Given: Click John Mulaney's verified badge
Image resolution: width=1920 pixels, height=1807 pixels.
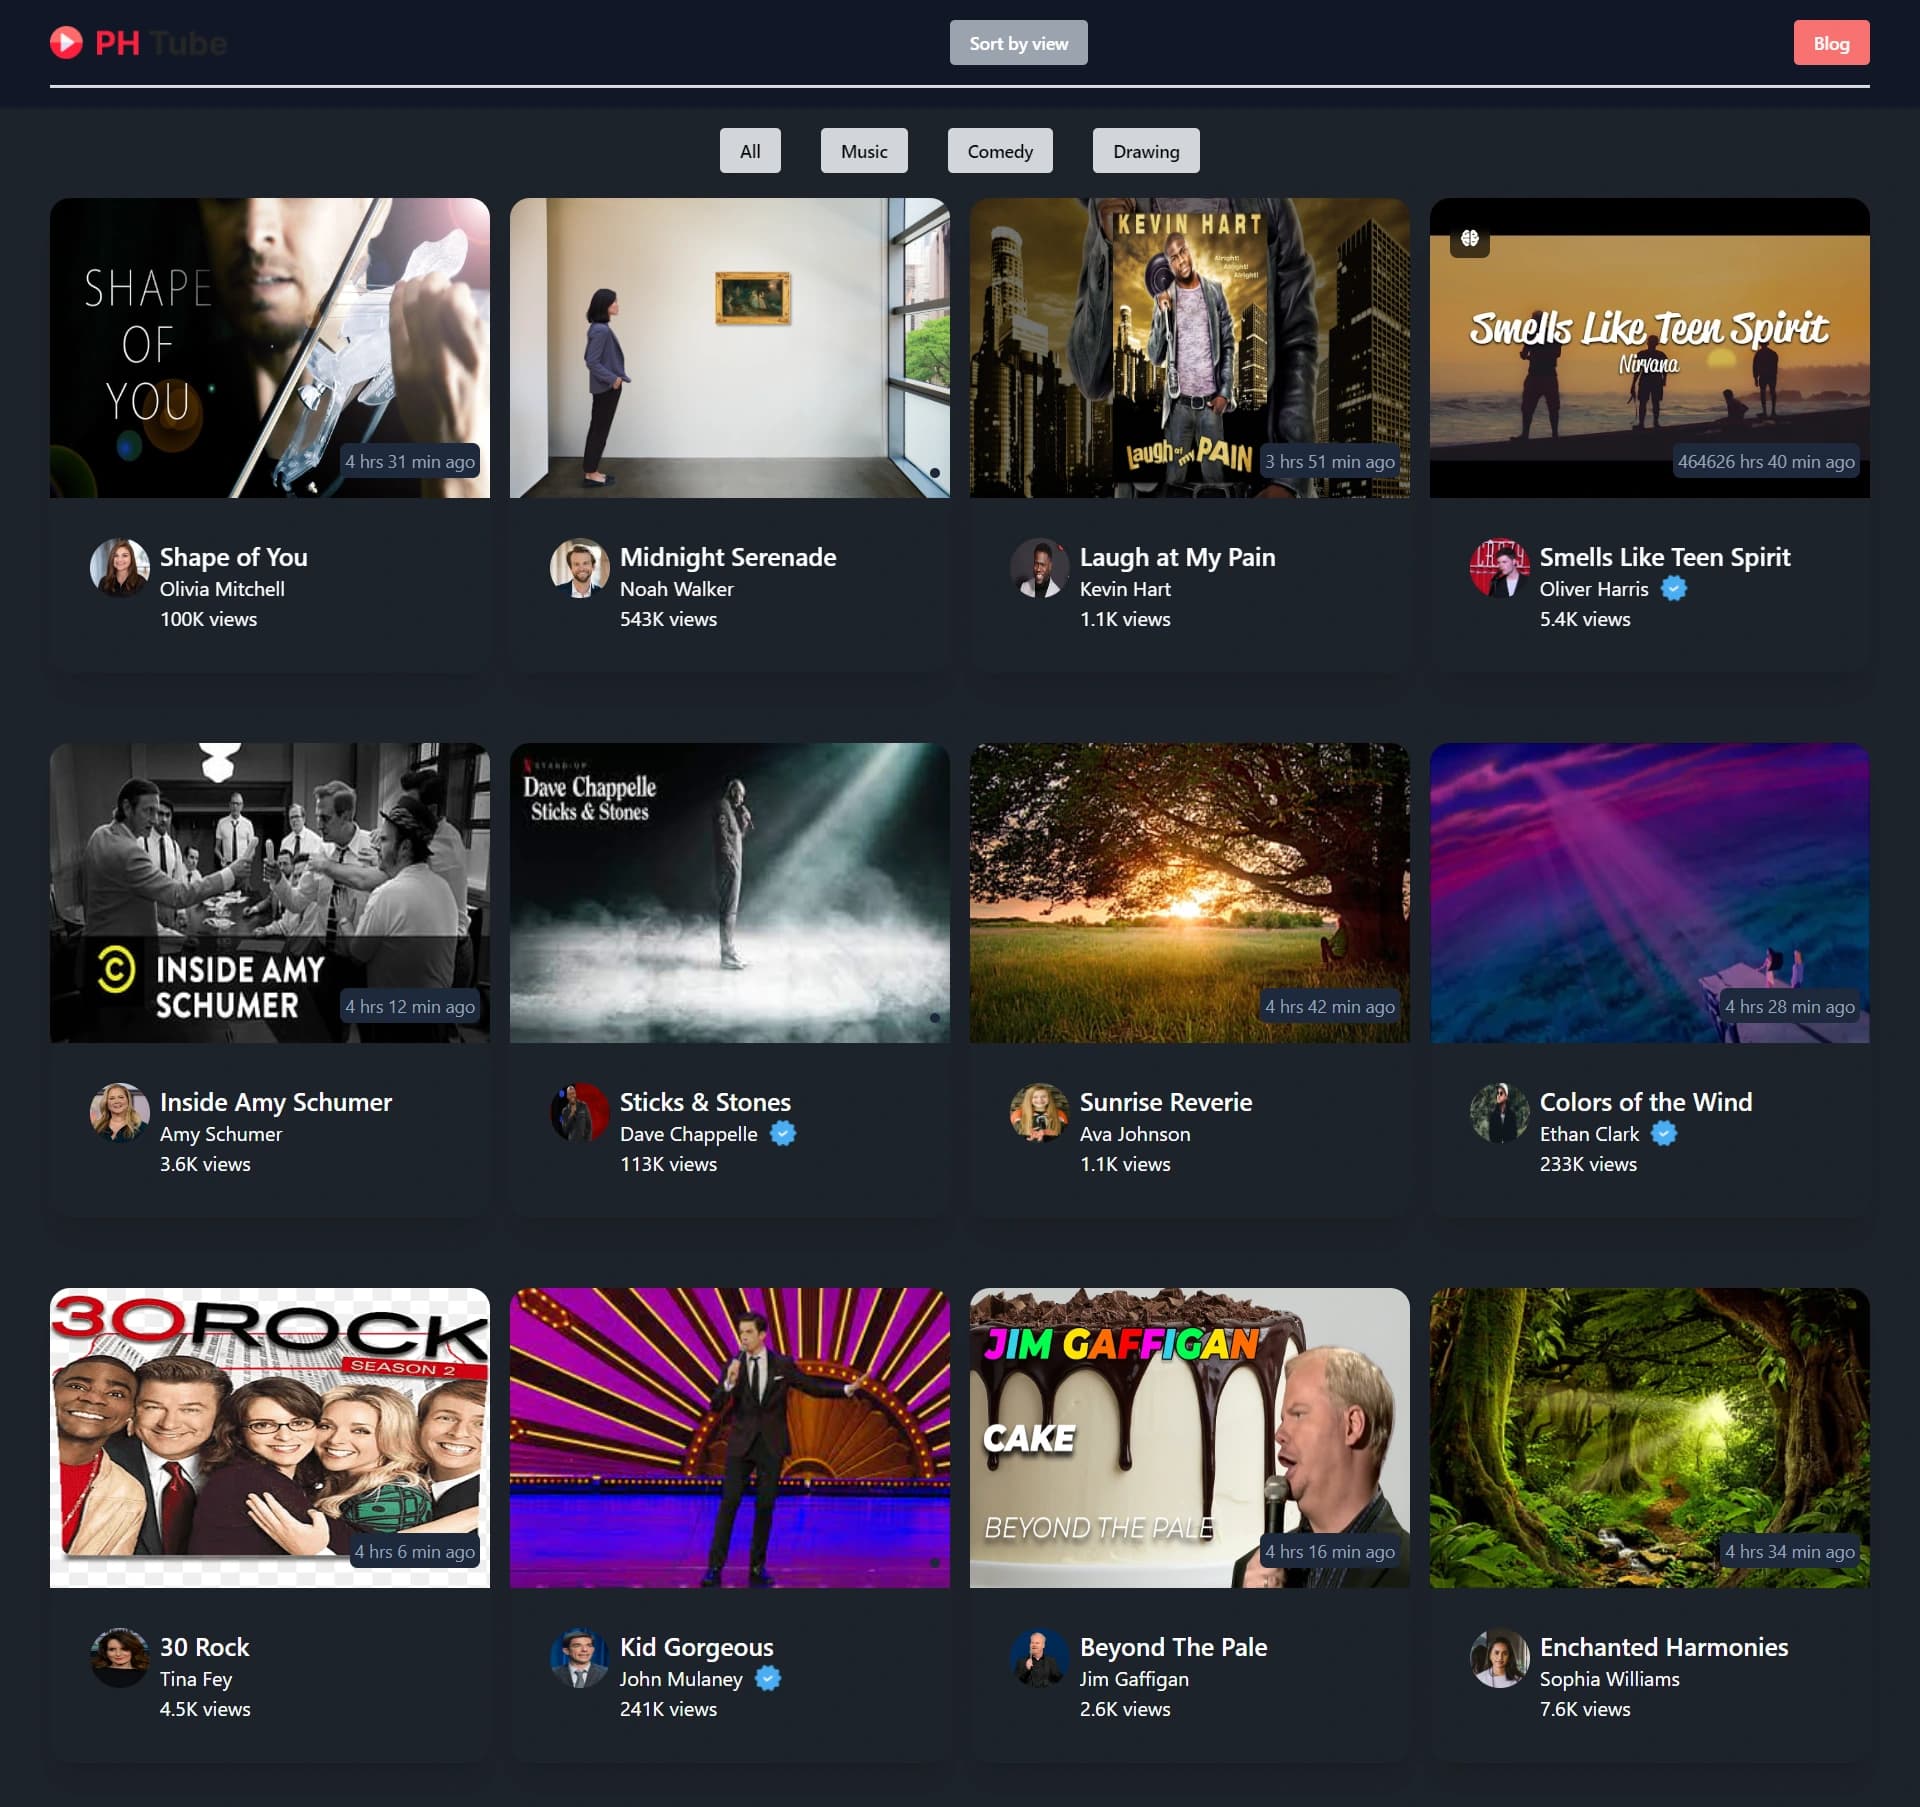Looking at the screenshot, I should (768, 1679).
